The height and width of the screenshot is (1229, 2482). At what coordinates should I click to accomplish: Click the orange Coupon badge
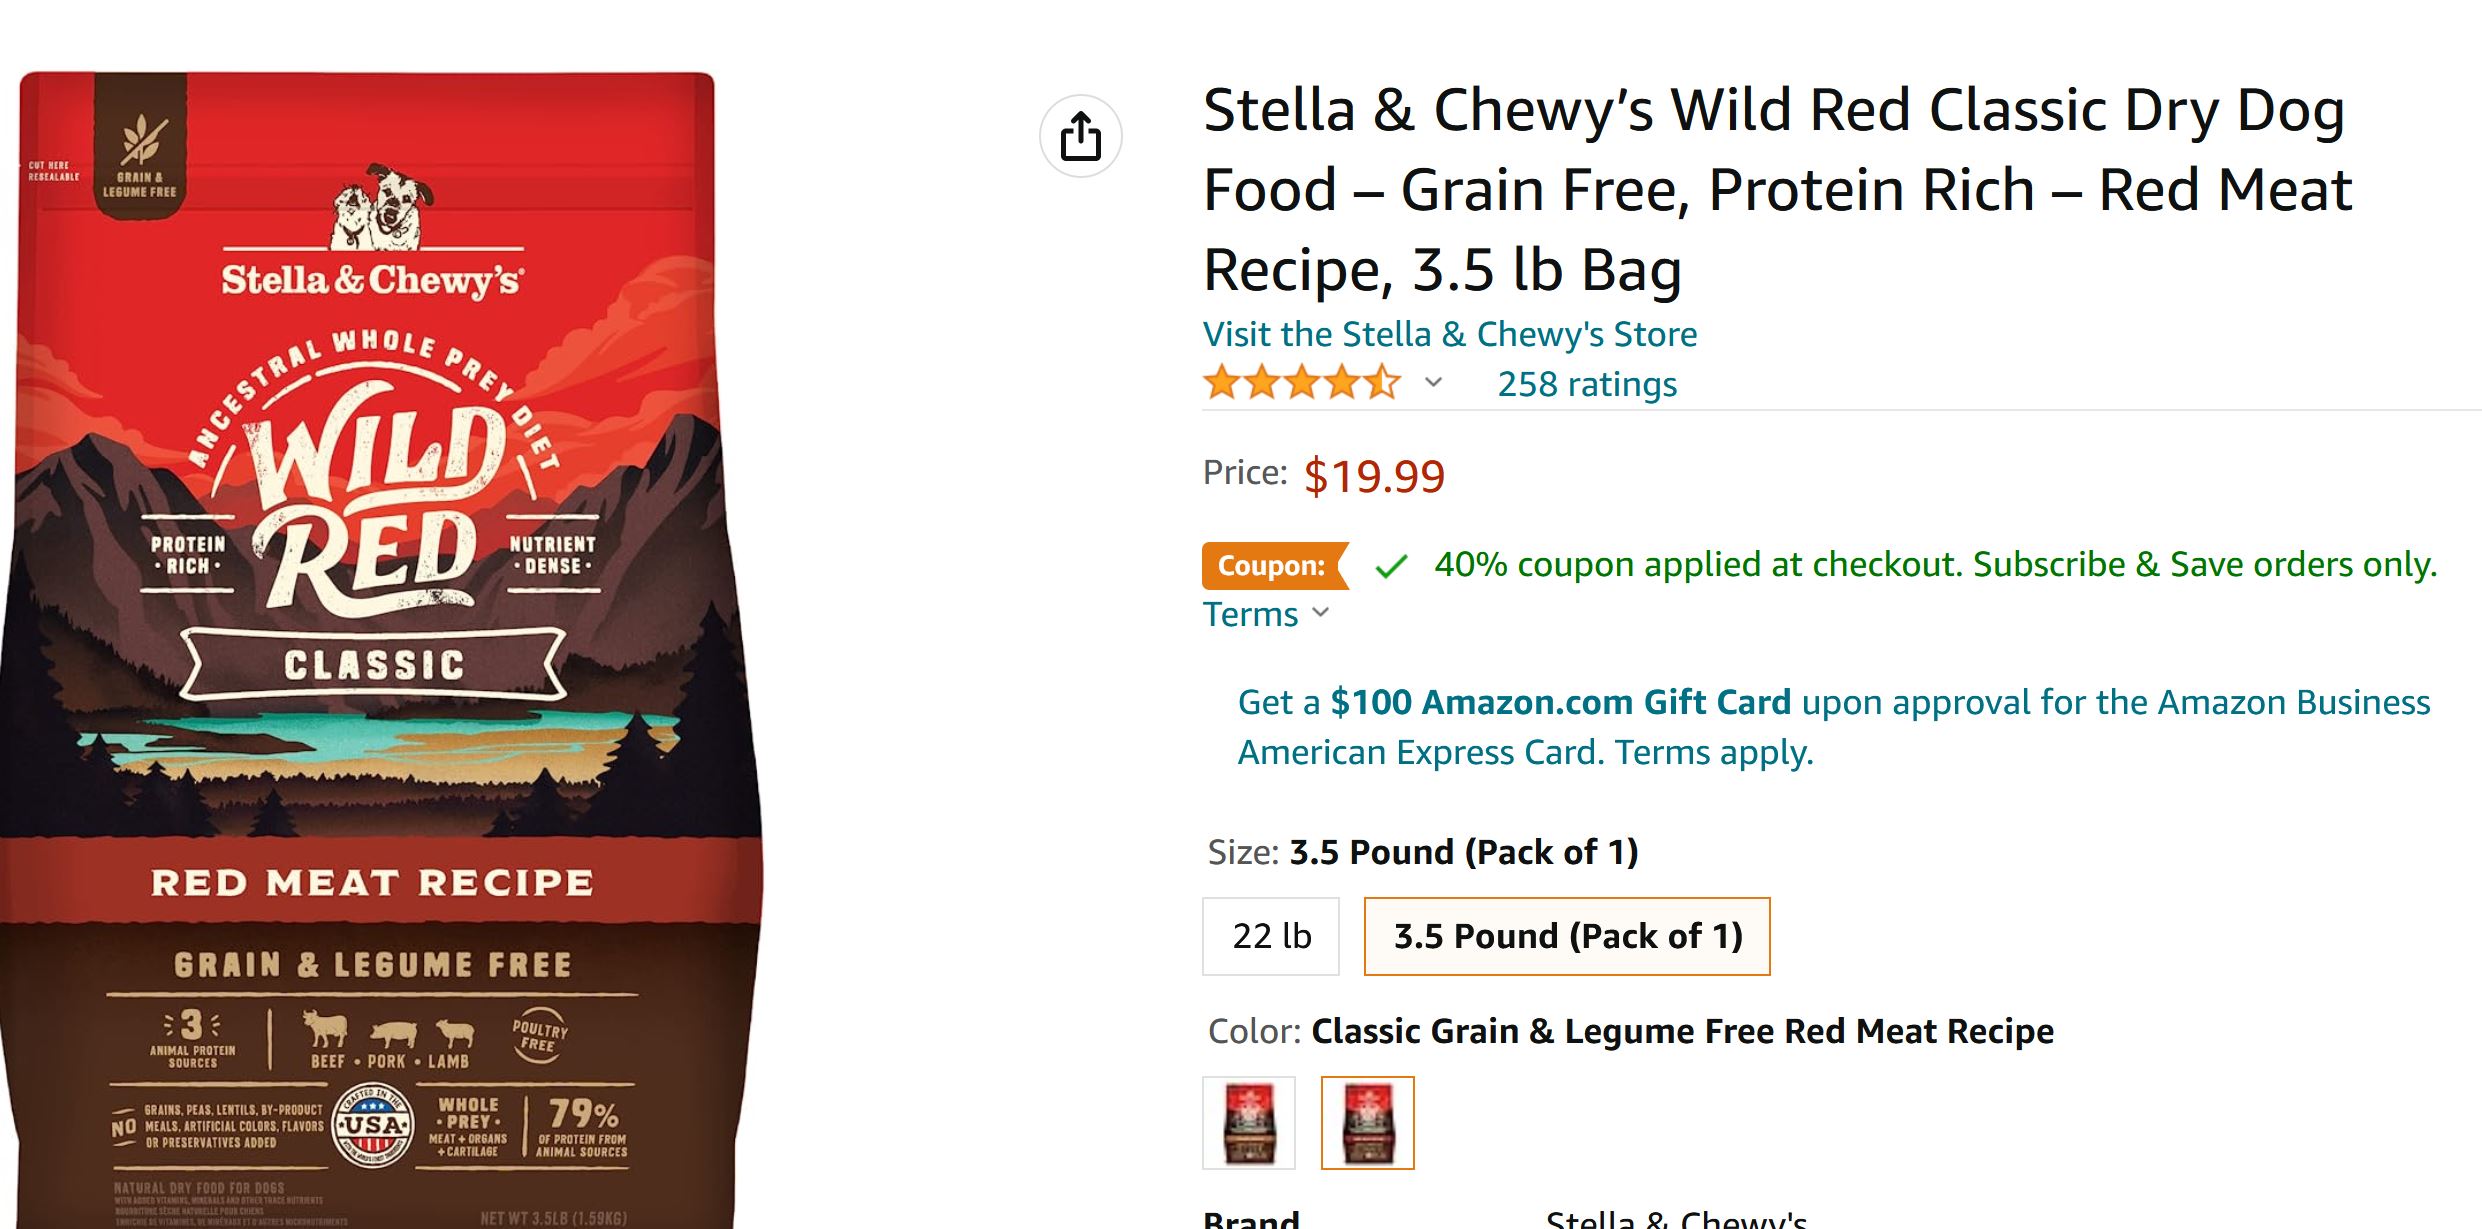(1272, 566)
